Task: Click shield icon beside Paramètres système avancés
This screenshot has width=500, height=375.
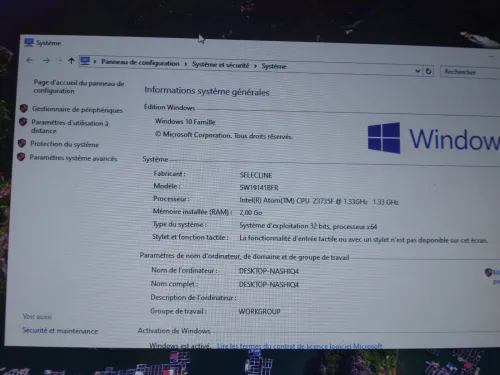Action: click(21, 157)
